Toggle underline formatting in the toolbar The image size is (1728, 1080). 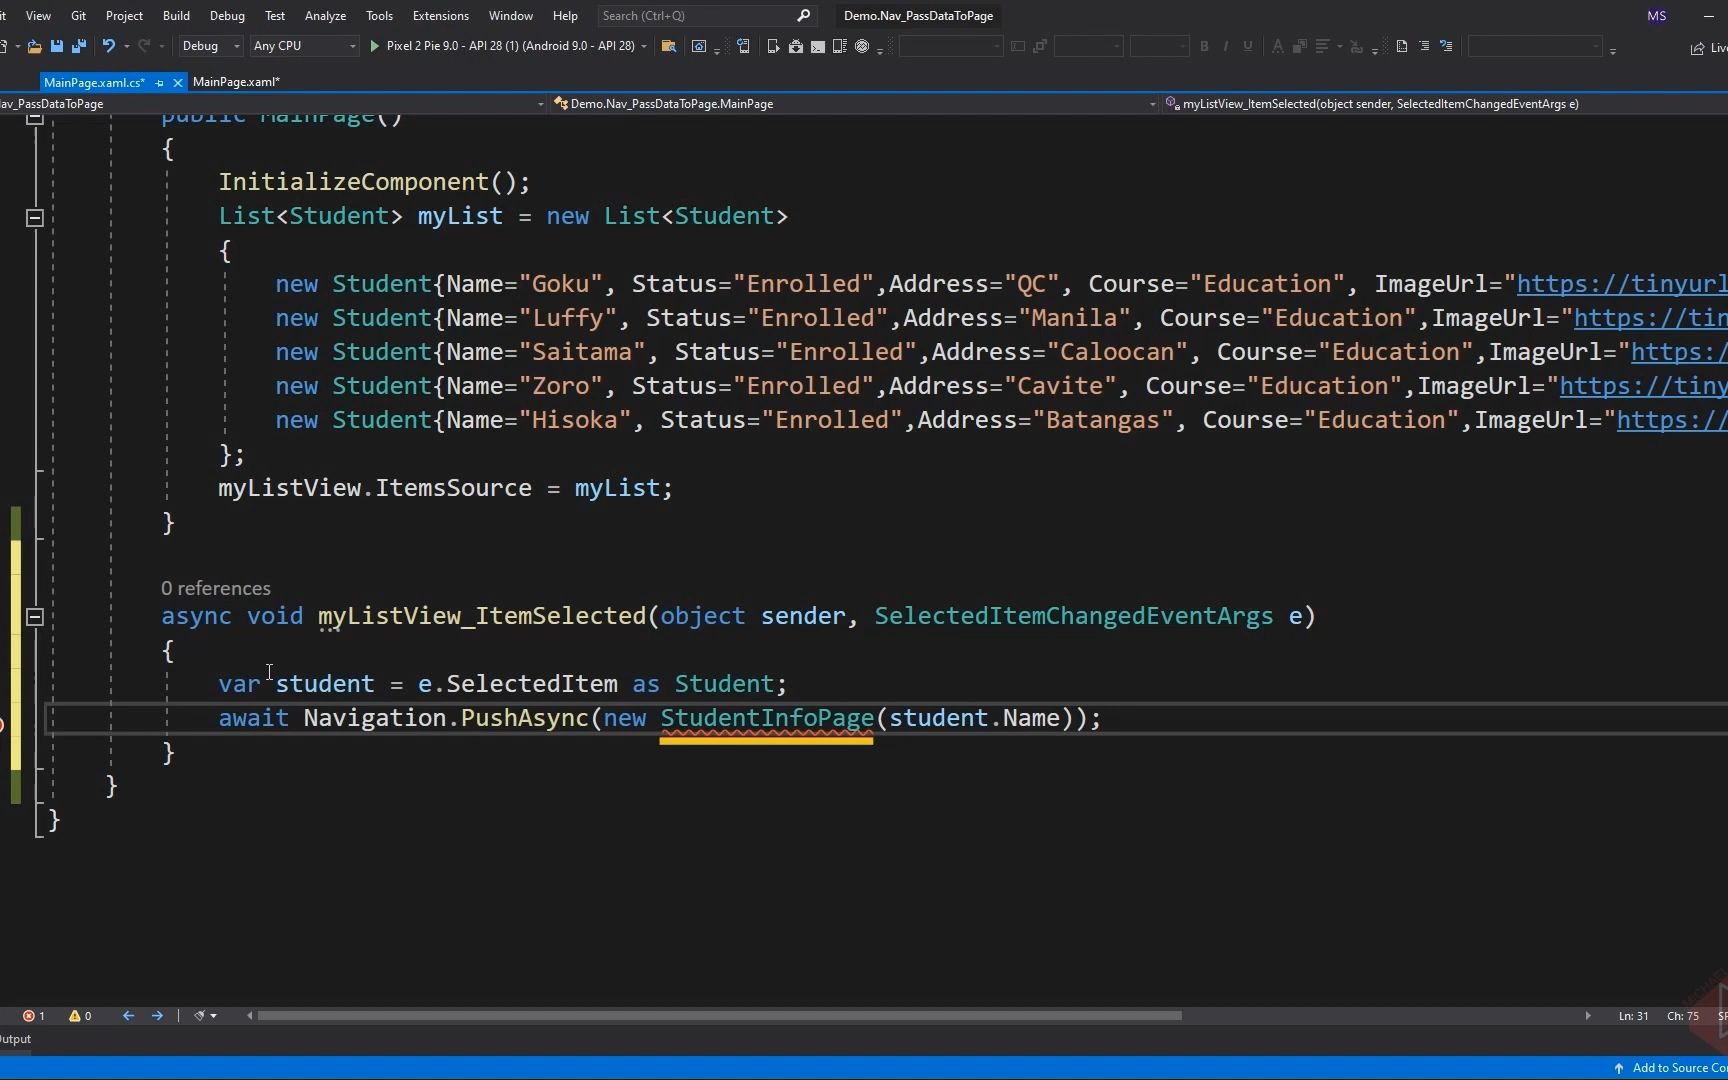tap(1246, 46)
